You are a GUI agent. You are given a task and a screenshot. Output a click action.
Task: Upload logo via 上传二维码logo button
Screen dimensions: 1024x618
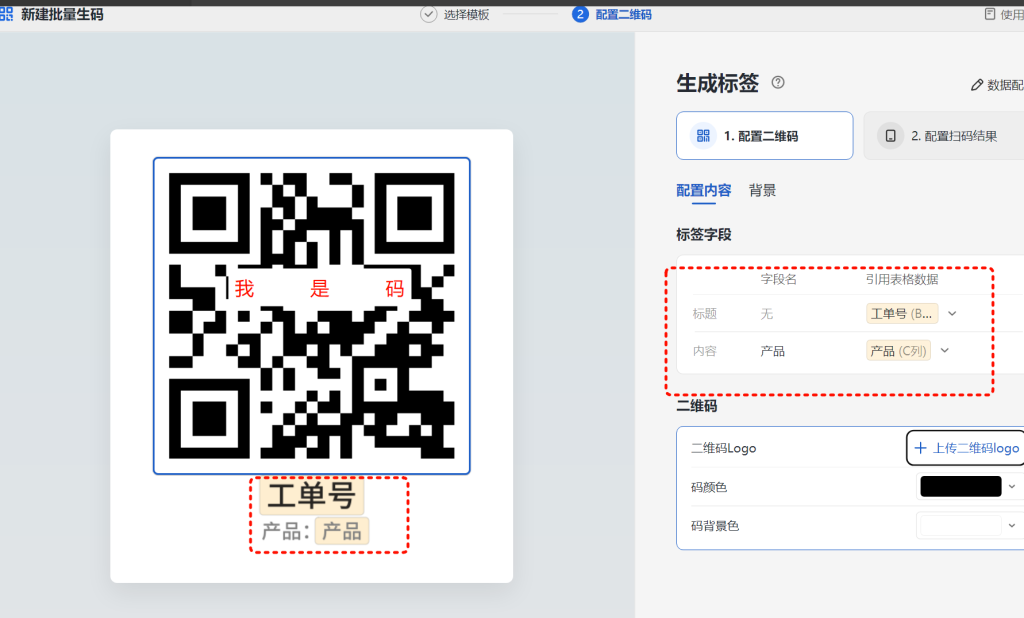[967, 447]
